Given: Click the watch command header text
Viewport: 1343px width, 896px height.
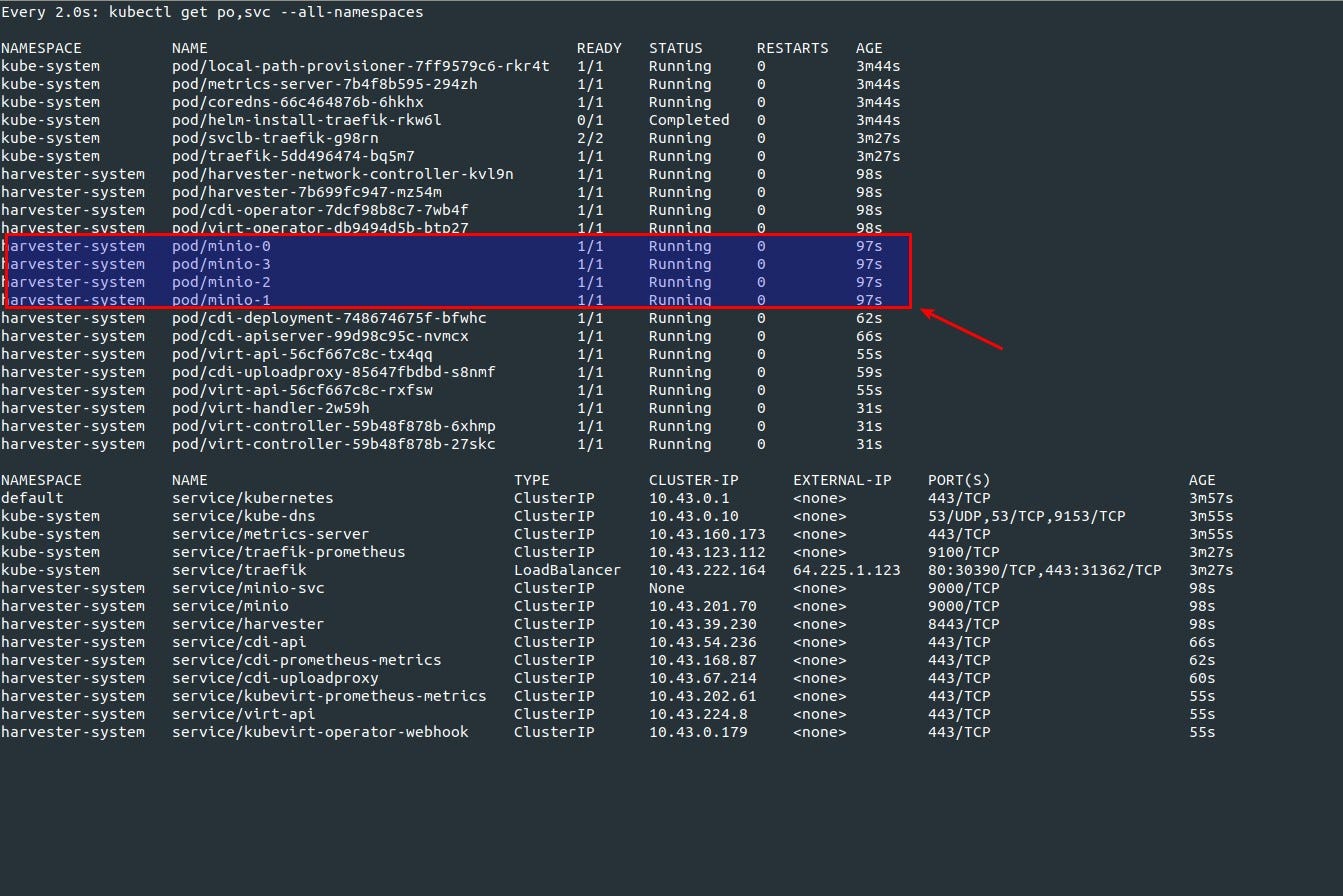Looking at the screenshot, I should [x=212, y=12].
